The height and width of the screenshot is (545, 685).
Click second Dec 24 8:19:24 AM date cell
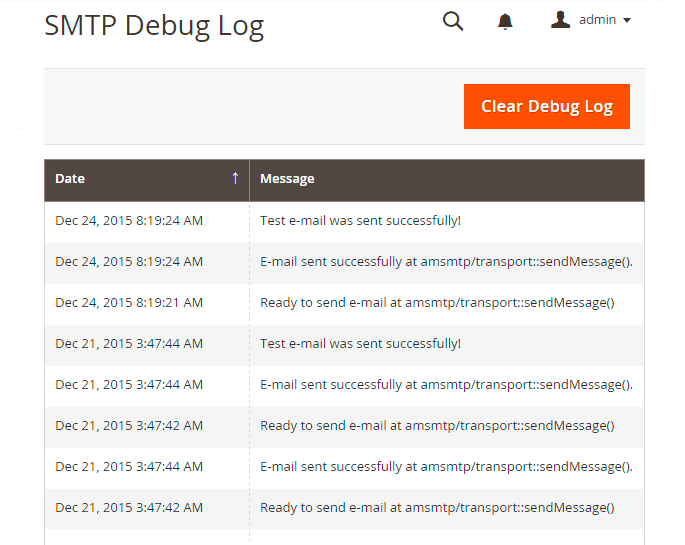pos(129,261)
